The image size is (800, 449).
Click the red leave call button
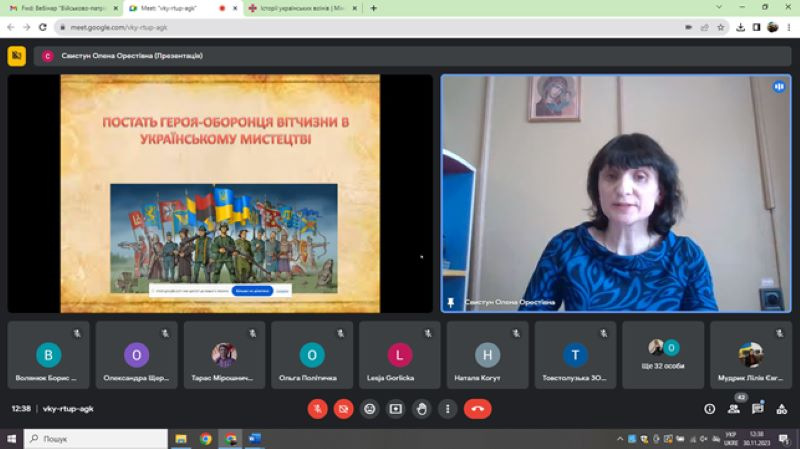pos(478,409)
